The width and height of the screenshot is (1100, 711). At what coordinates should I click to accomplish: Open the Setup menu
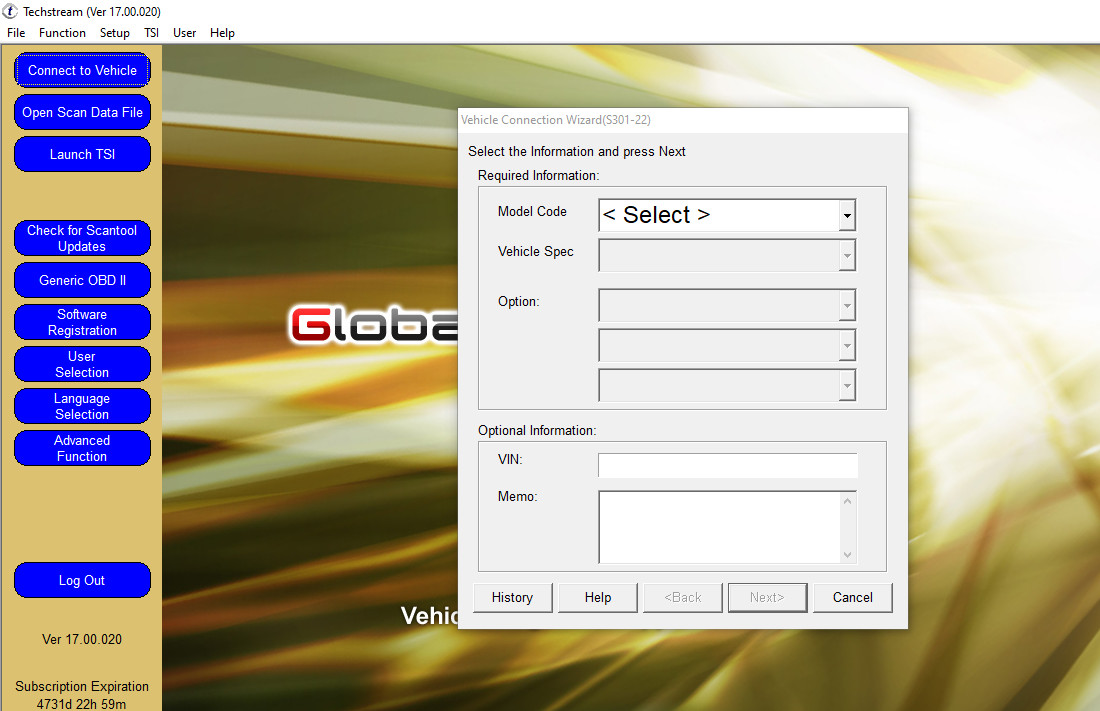[114, 33]
